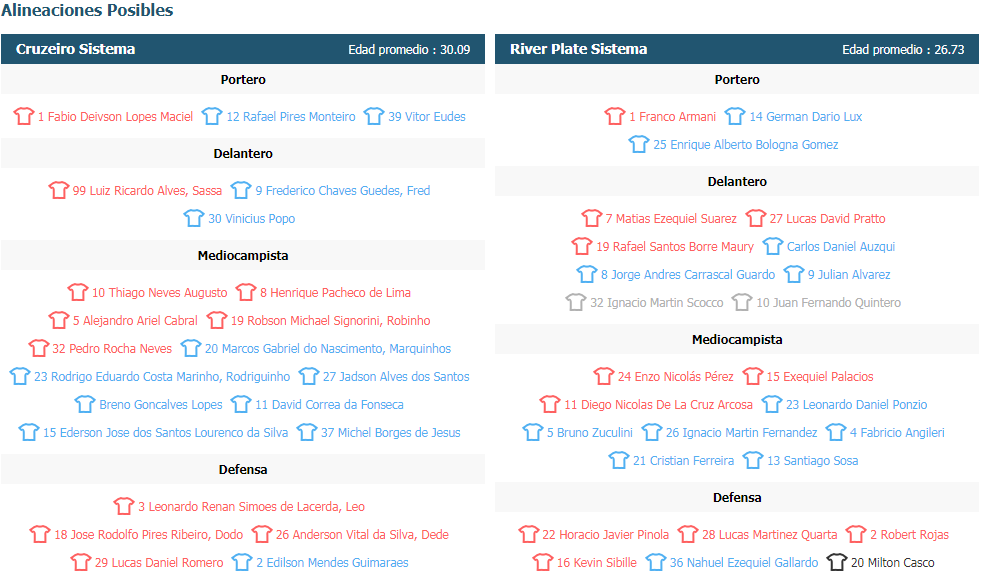
Task: Click blue jersey icon next to Vitor Eudes
Action: click(374, 116)
